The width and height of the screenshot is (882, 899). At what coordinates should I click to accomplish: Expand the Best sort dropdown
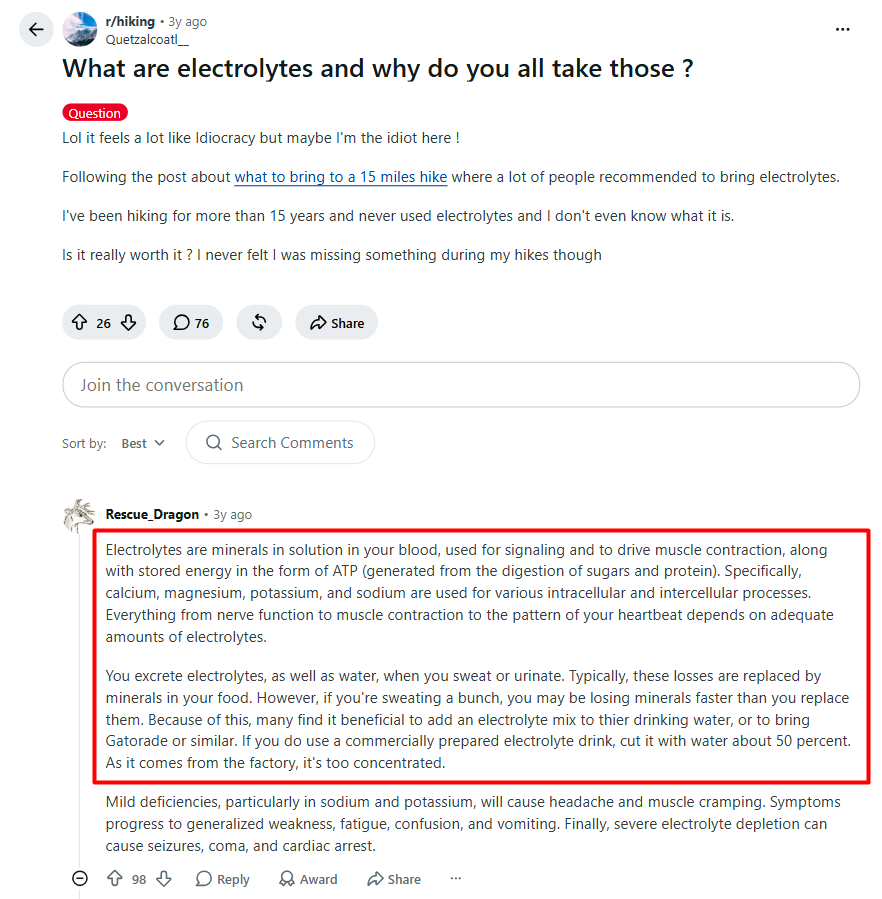point(143,443)
